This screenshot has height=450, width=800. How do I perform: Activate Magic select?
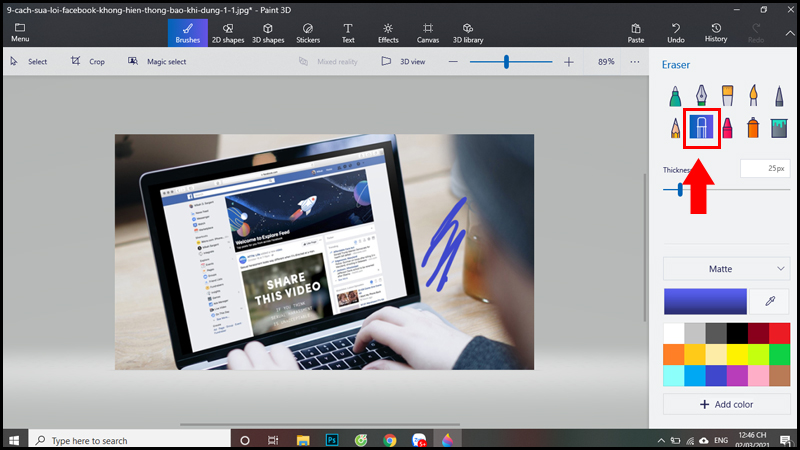point(157,61)
